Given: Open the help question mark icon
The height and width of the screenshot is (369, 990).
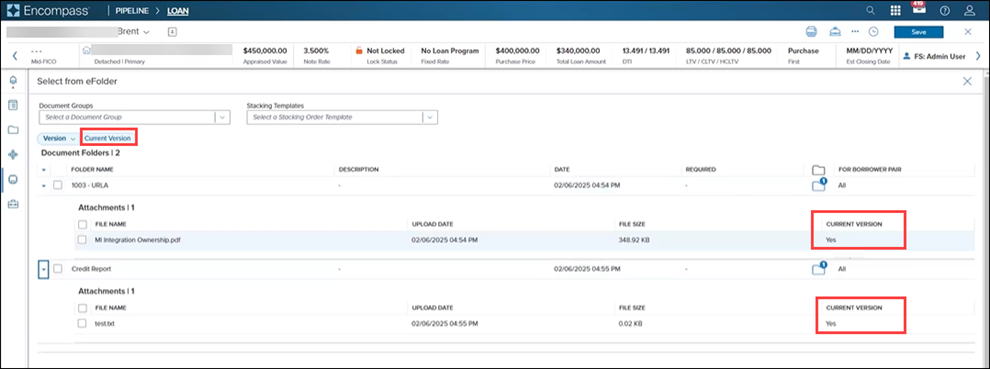Looking at the screenshot, I should coord(945,11).
